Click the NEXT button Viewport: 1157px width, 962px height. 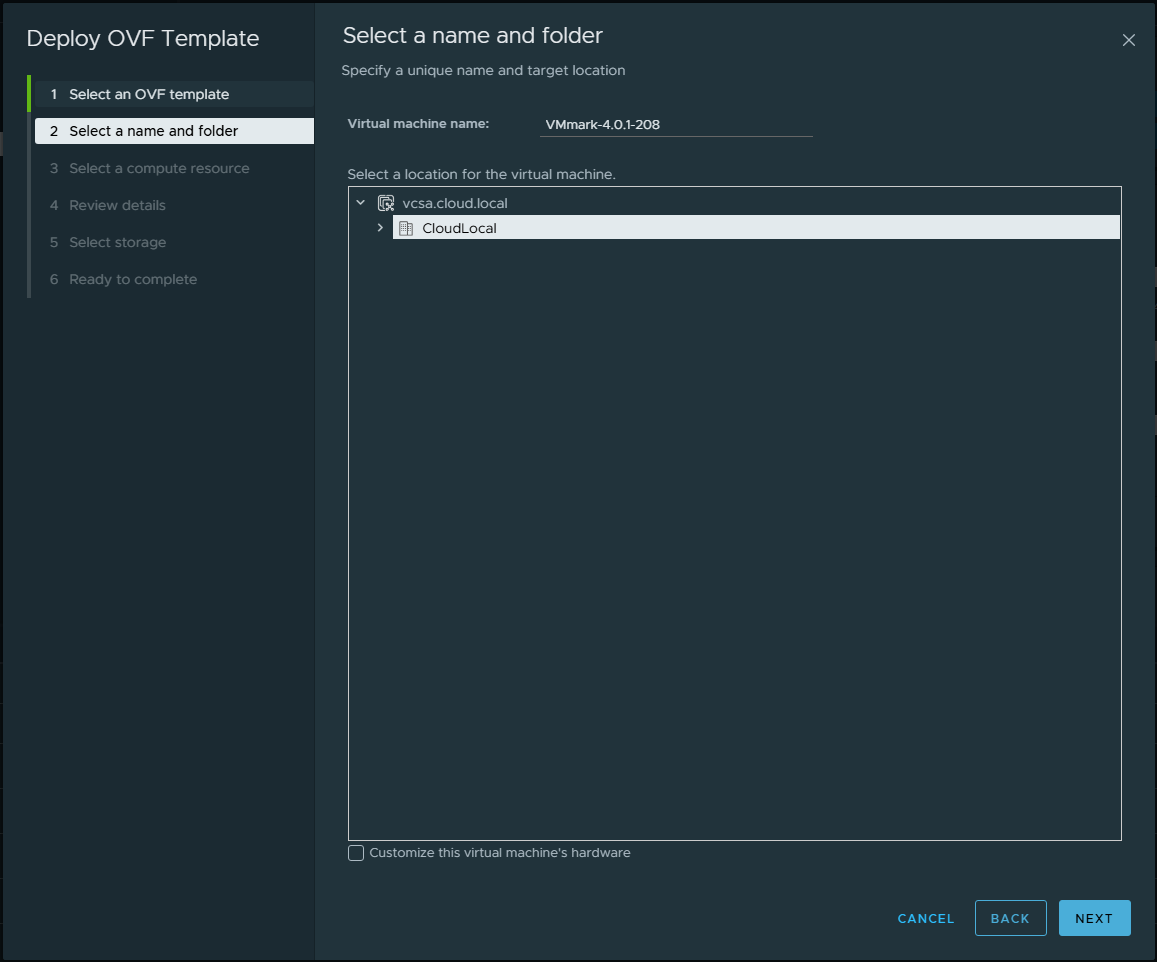(1094, 918)
